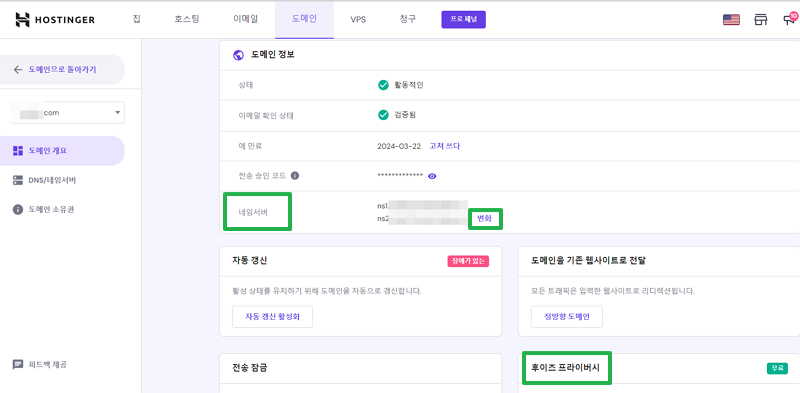The width and height of the screenshot is (800, 393).
Task: Click the 도메인 소유권 info icon
Action: tap(18, 209)
